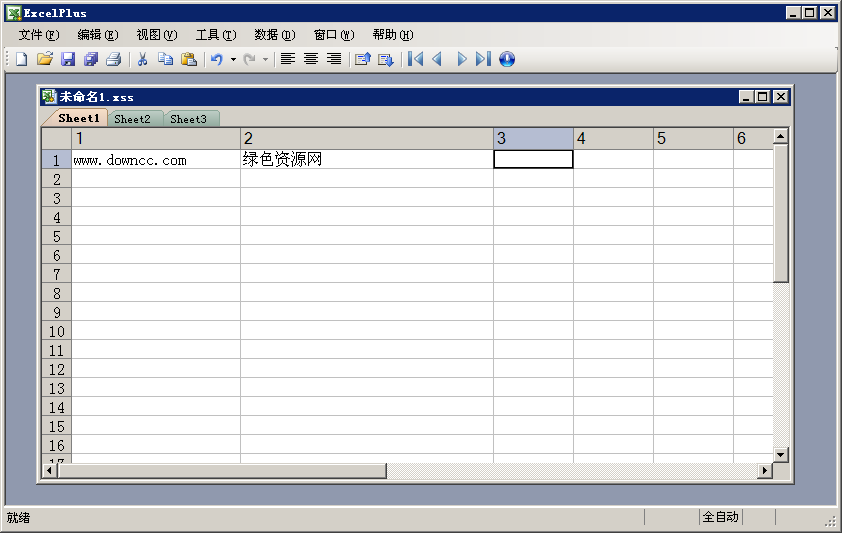842x533 pixels.
Task: Click the import icon with down arrow
Action: click(x=386, y=59)
